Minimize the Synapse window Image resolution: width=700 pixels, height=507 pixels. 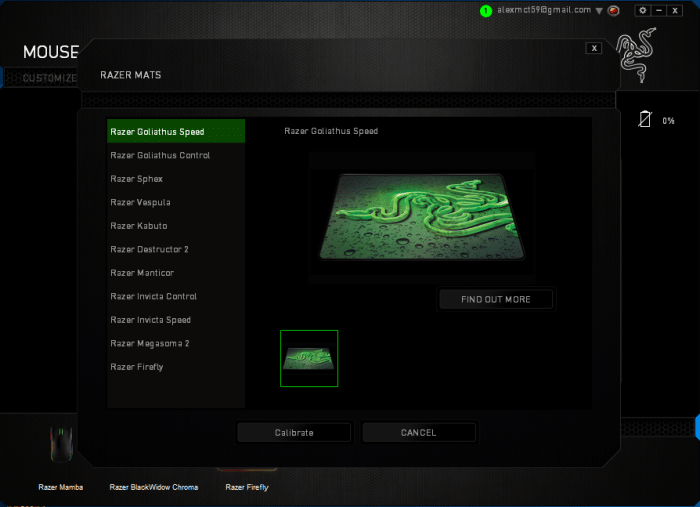click(659, 10)
